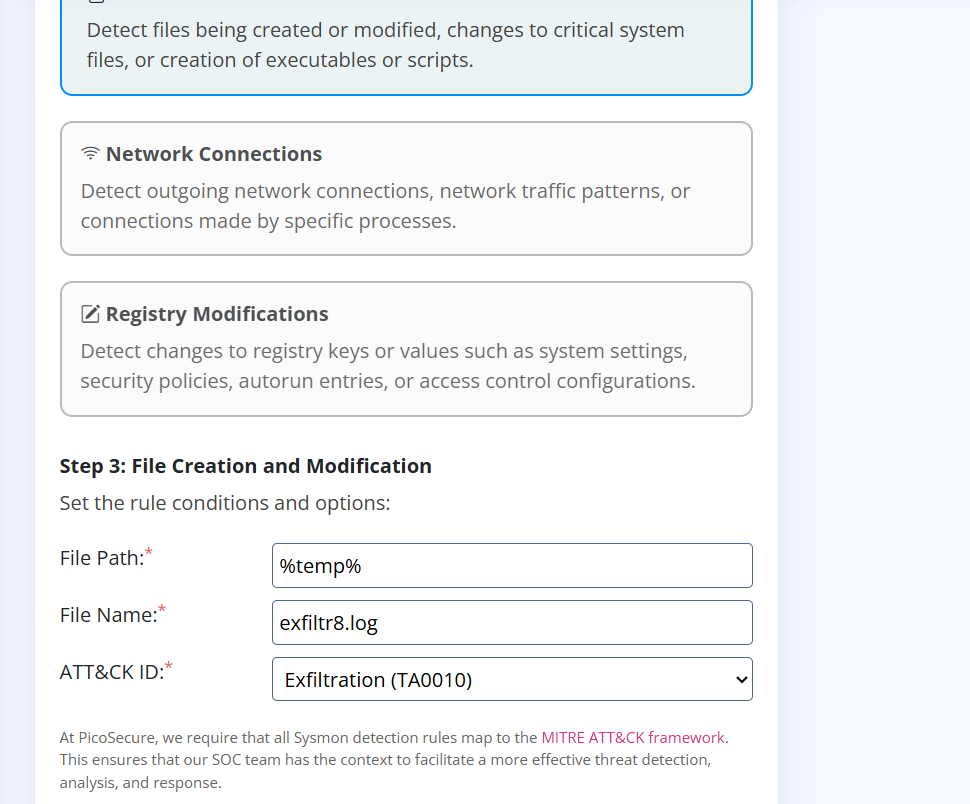Click the edit pencil icon beside Registry Modifications
The image size is (970, 804).
click(91, 314)
